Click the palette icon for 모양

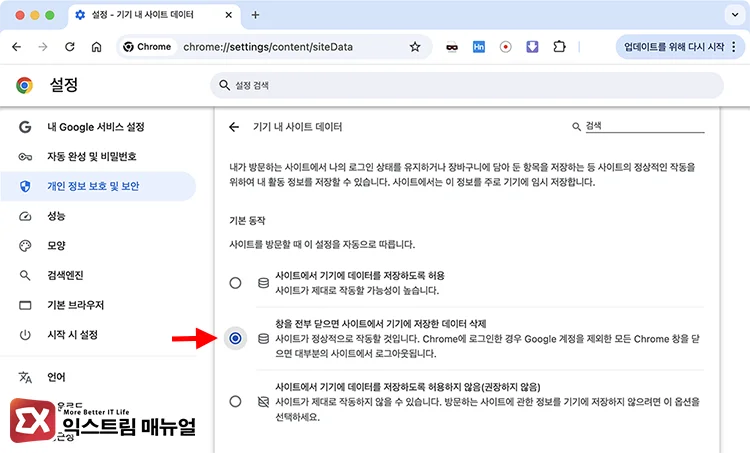[x=25, y=246]
